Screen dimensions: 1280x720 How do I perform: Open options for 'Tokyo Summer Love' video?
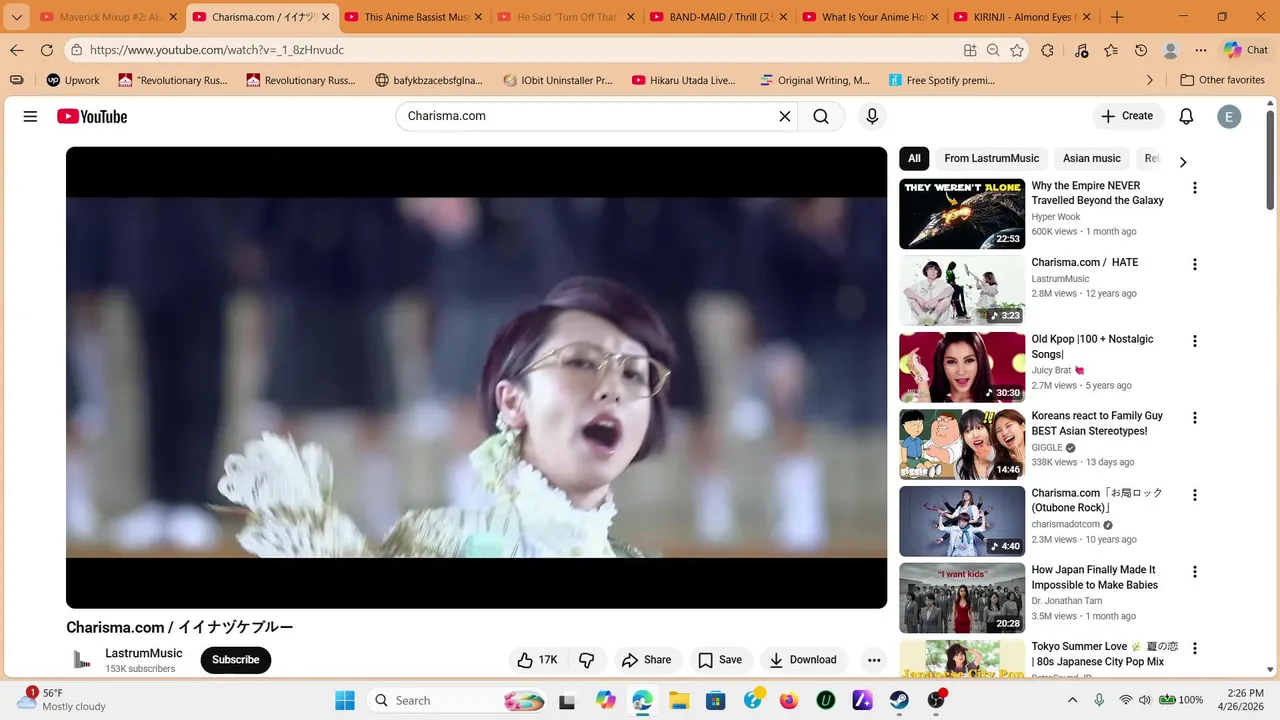1194,648
